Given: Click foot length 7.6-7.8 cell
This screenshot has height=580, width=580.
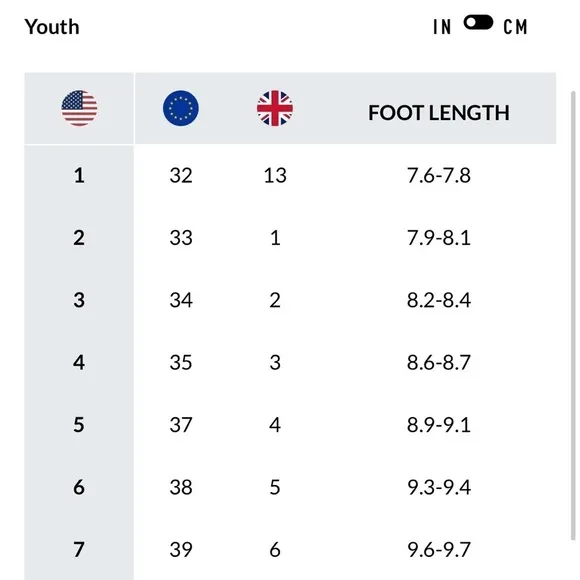Looking at the screenshot, I should 439,175.
